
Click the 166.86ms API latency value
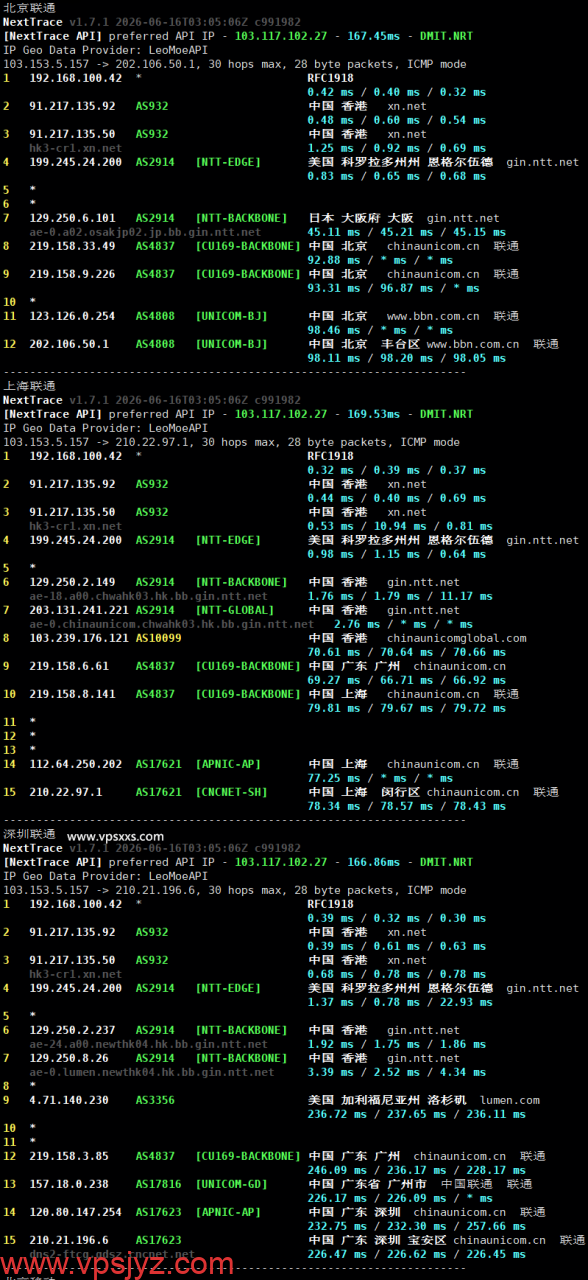coord(373,862)
